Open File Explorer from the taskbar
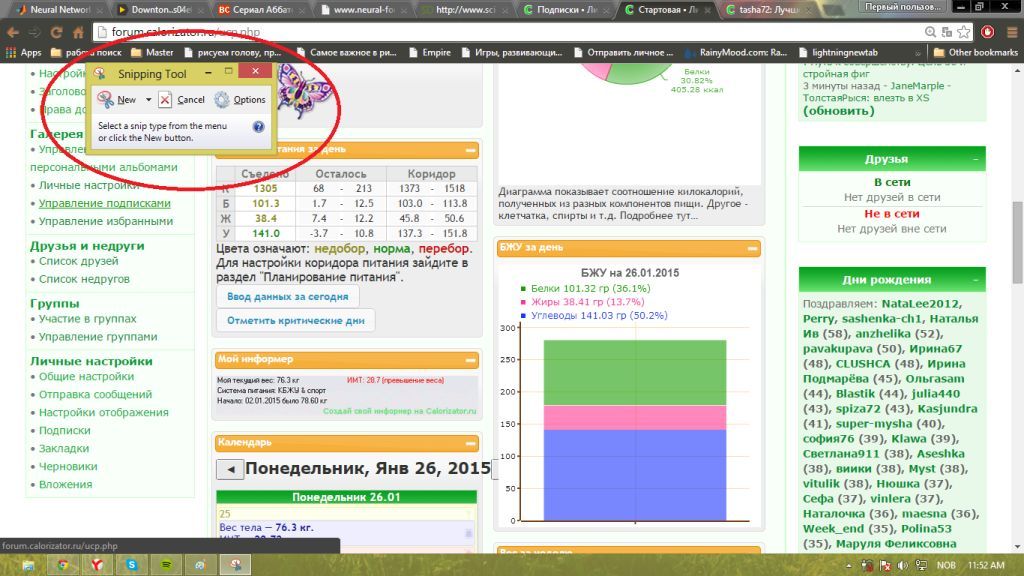The width and height of the screenshot is (1024, 576). [29, 565]
